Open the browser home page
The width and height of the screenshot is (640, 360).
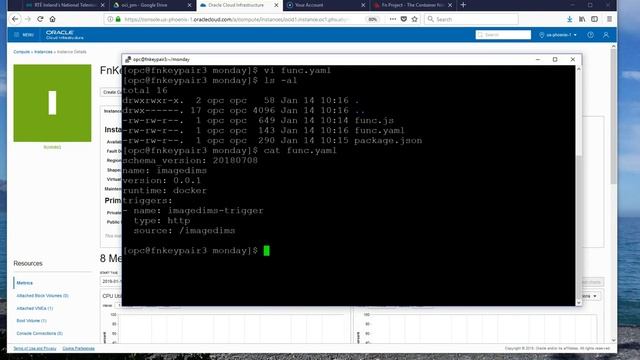pos(53,19)
